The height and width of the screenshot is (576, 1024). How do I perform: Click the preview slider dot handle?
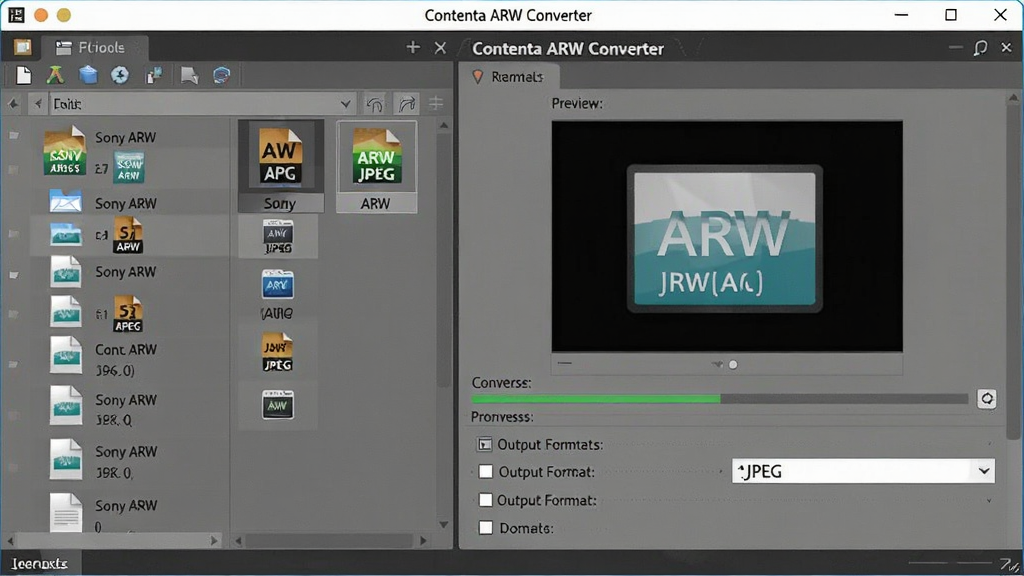point(733,364)
